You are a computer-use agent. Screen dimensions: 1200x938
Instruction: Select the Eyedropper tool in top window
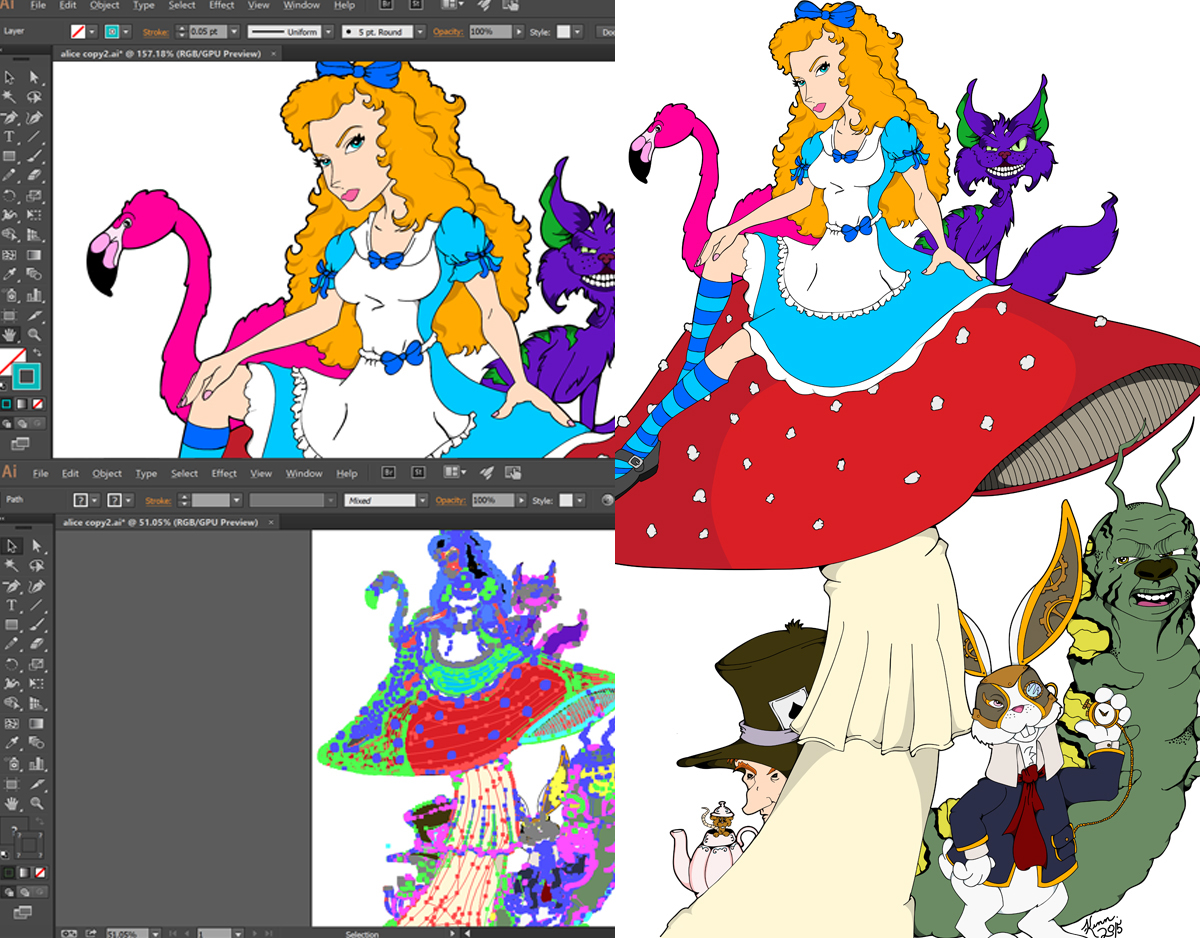9,273
